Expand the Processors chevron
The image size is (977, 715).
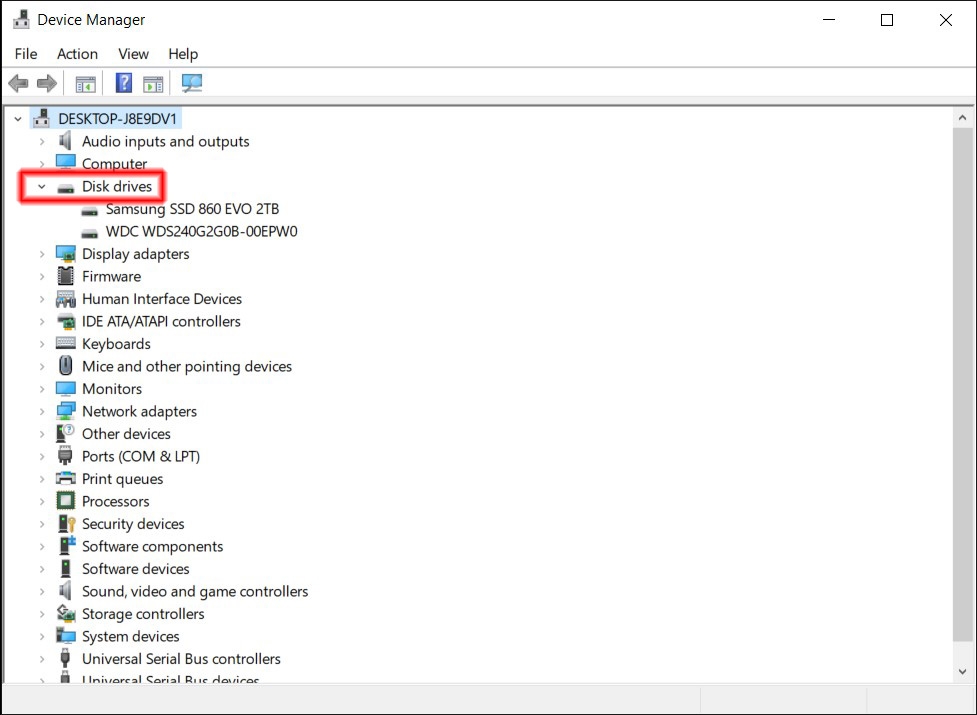tap(42, 501)
